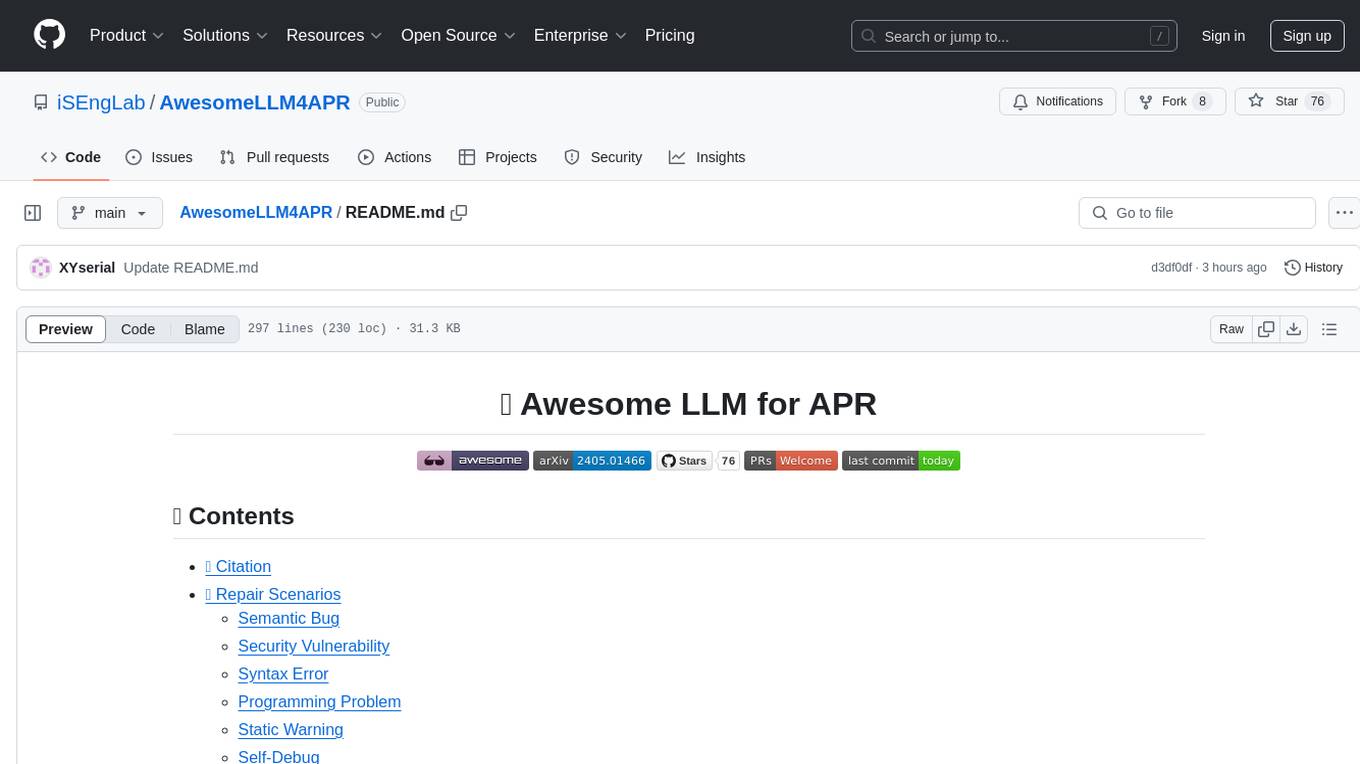Jump to the Citation section
This screenshot has width=1360, height=764.
click(x=238, y=566)
